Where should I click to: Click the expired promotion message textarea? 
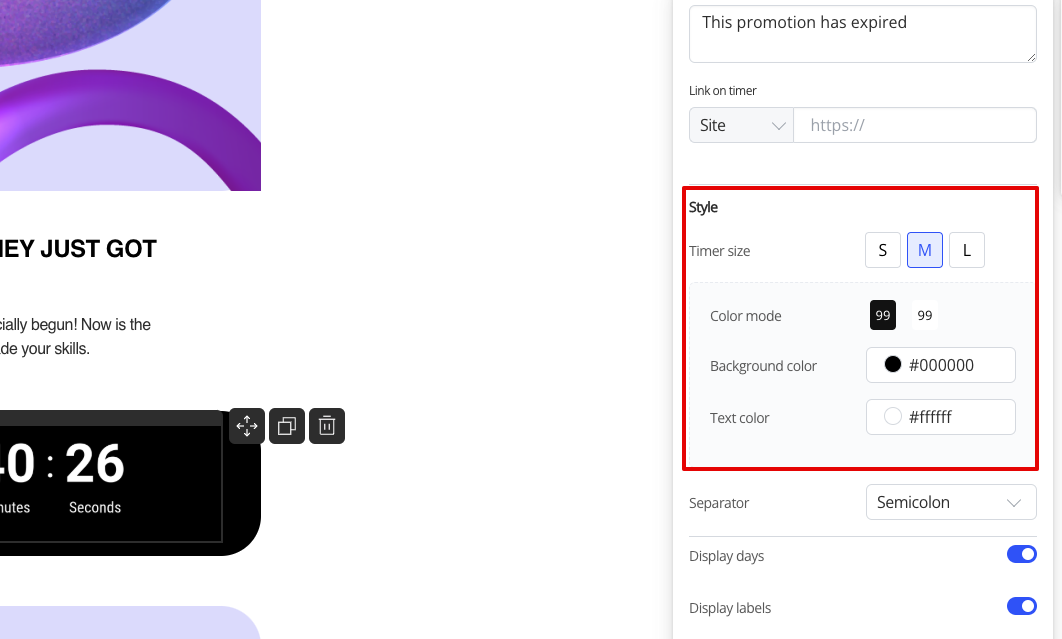(863, 34)
